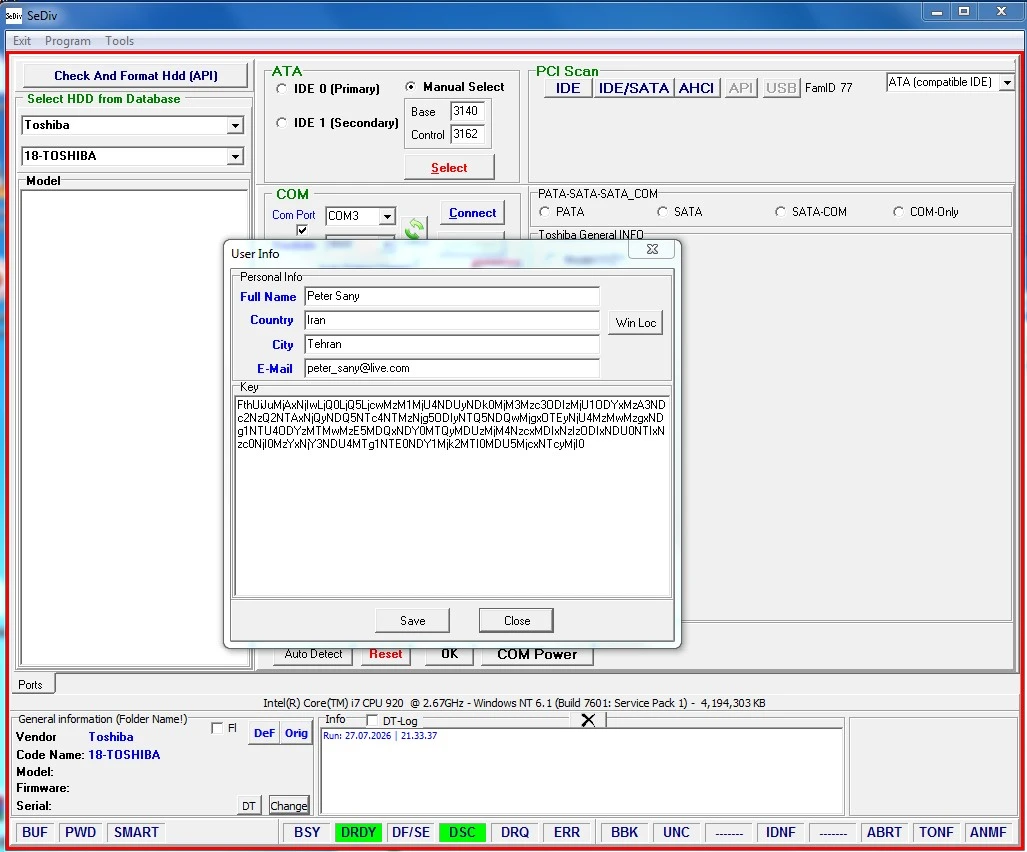Screen dimensions: 1027x852
Task: Click the ERR status indicator
Action: [x=567, y=832]
